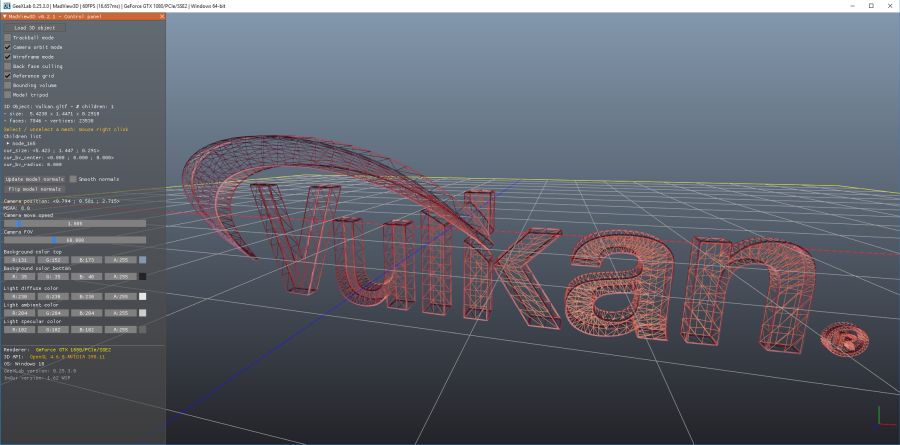Enable Bounding volume display
Screen dimensions: 900x445
pos(7,85)
